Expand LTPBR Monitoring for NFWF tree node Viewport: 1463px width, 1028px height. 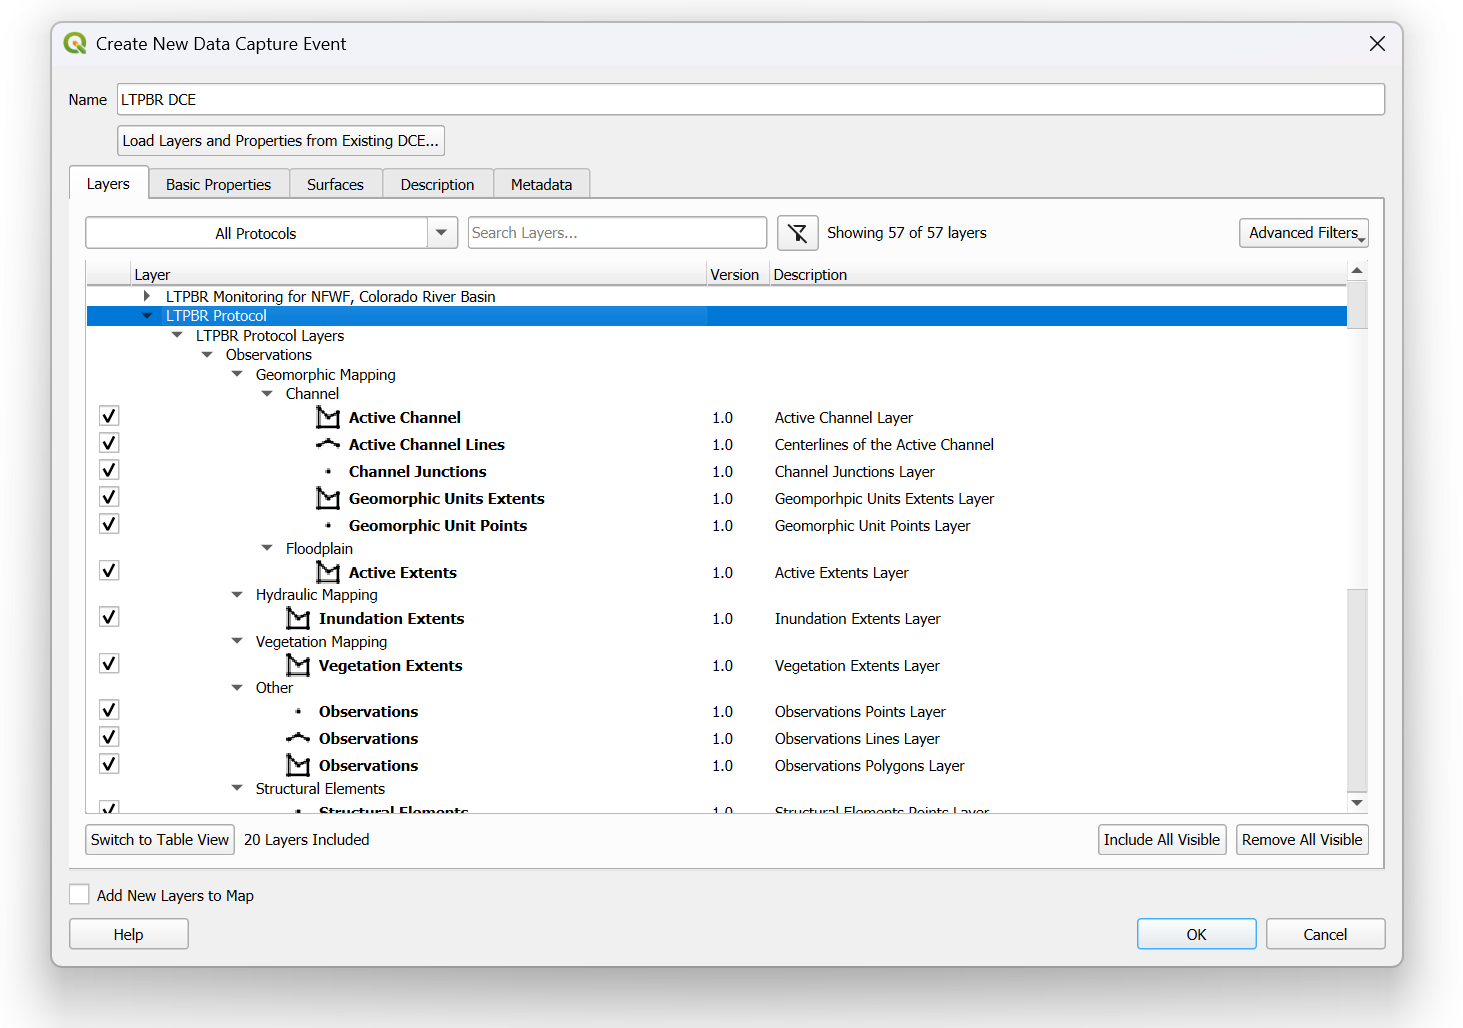coord(147,297)
